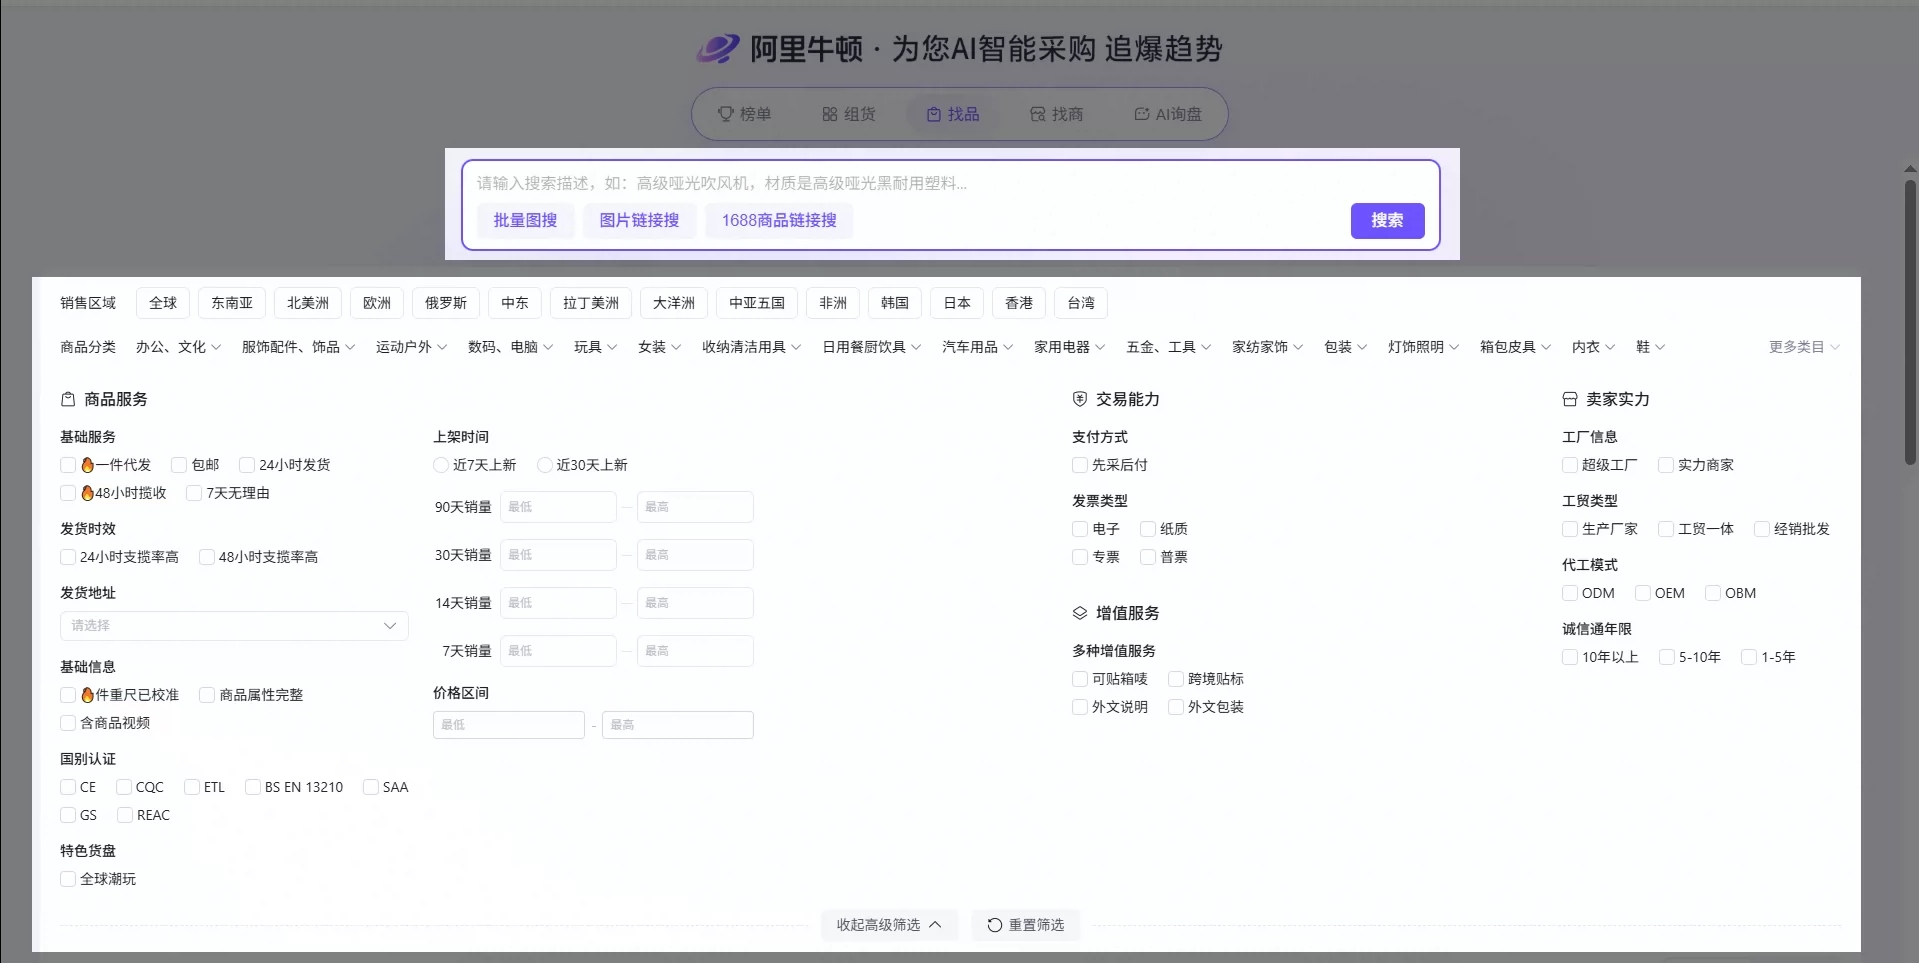Click the 交易能力 shield icon
Image resolution: width=1919 pixels, height=963 pixels.
tap(1080, 399)
